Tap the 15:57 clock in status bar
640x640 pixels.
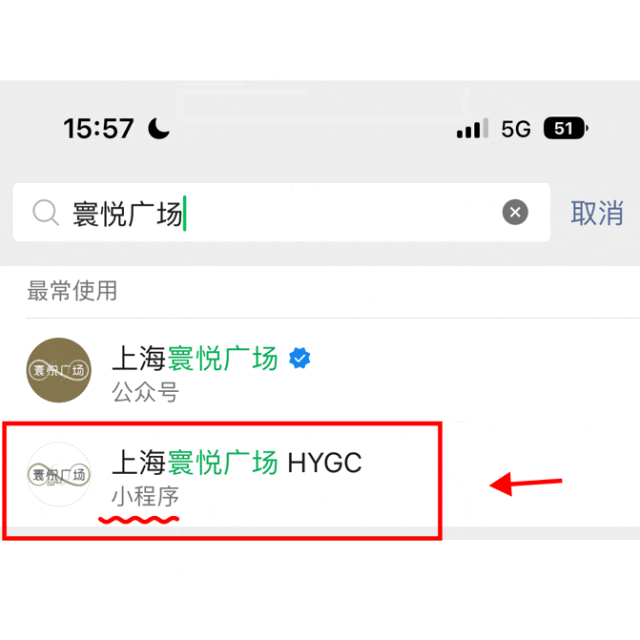(x=98, y=129)
